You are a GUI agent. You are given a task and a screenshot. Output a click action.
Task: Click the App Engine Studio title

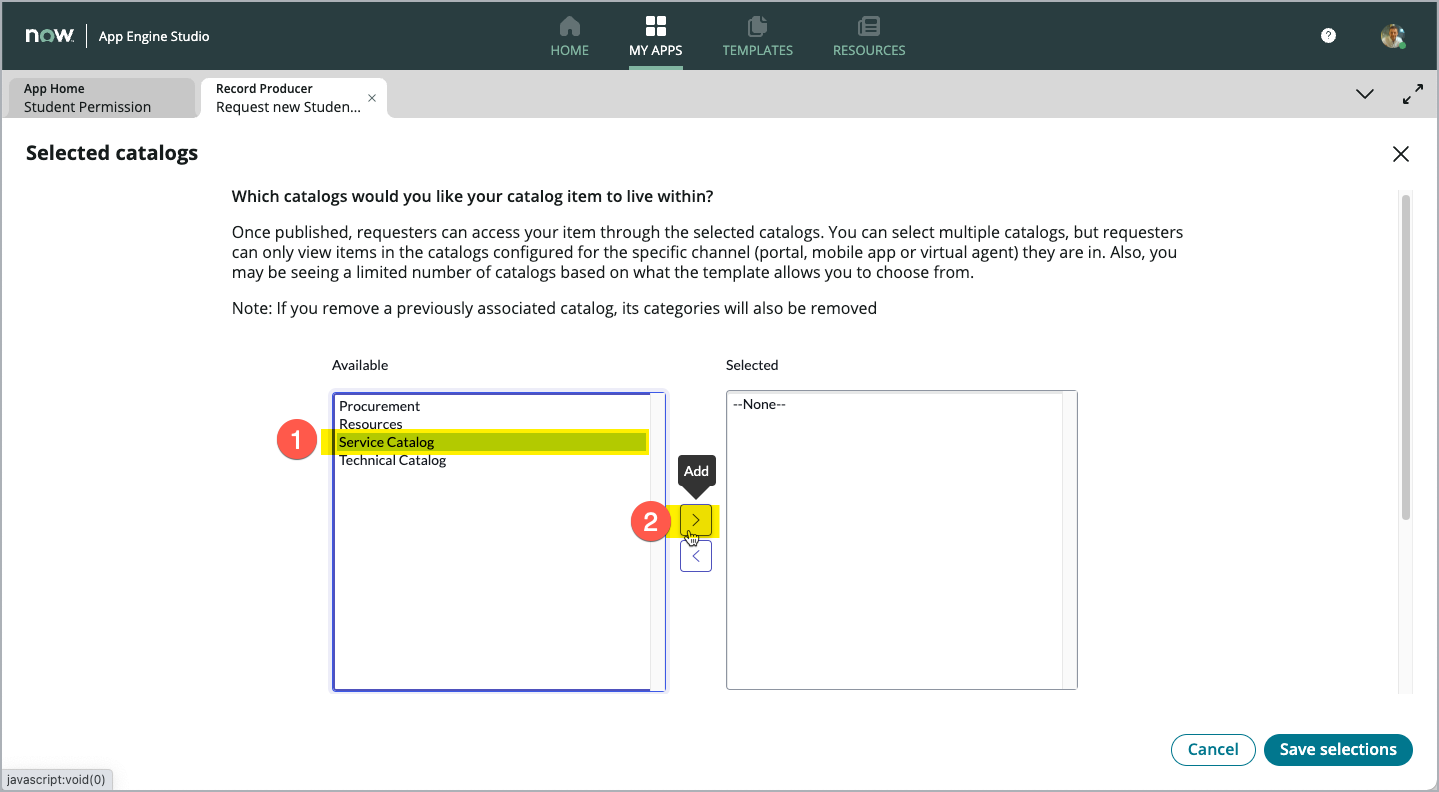(154, 36)
